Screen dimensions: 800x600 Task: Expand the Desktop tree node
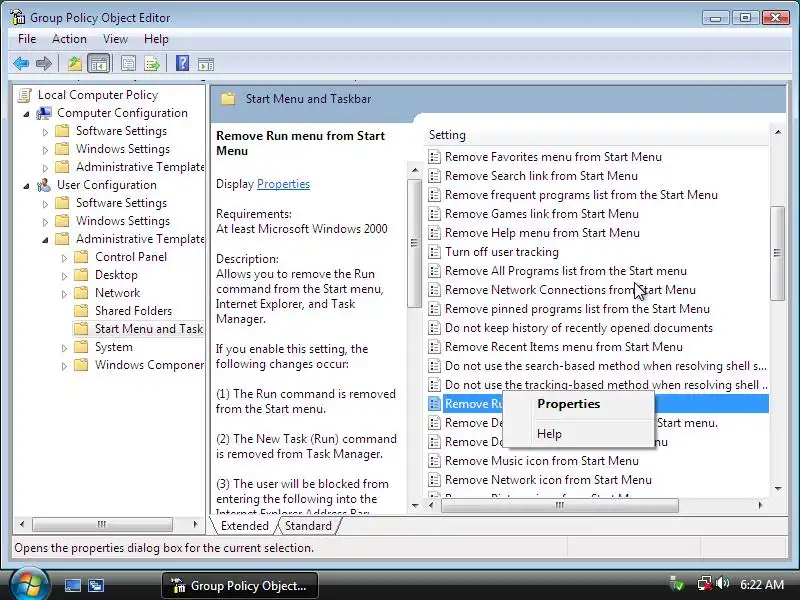coord(64,276)
